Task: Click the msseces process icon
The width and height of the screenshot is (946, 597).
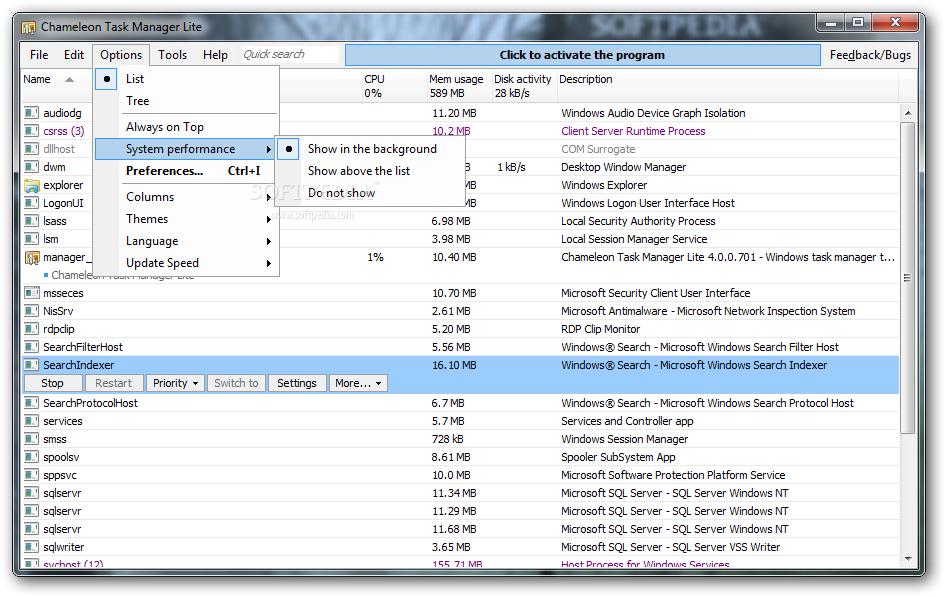Action: click(x=31, y=293)
